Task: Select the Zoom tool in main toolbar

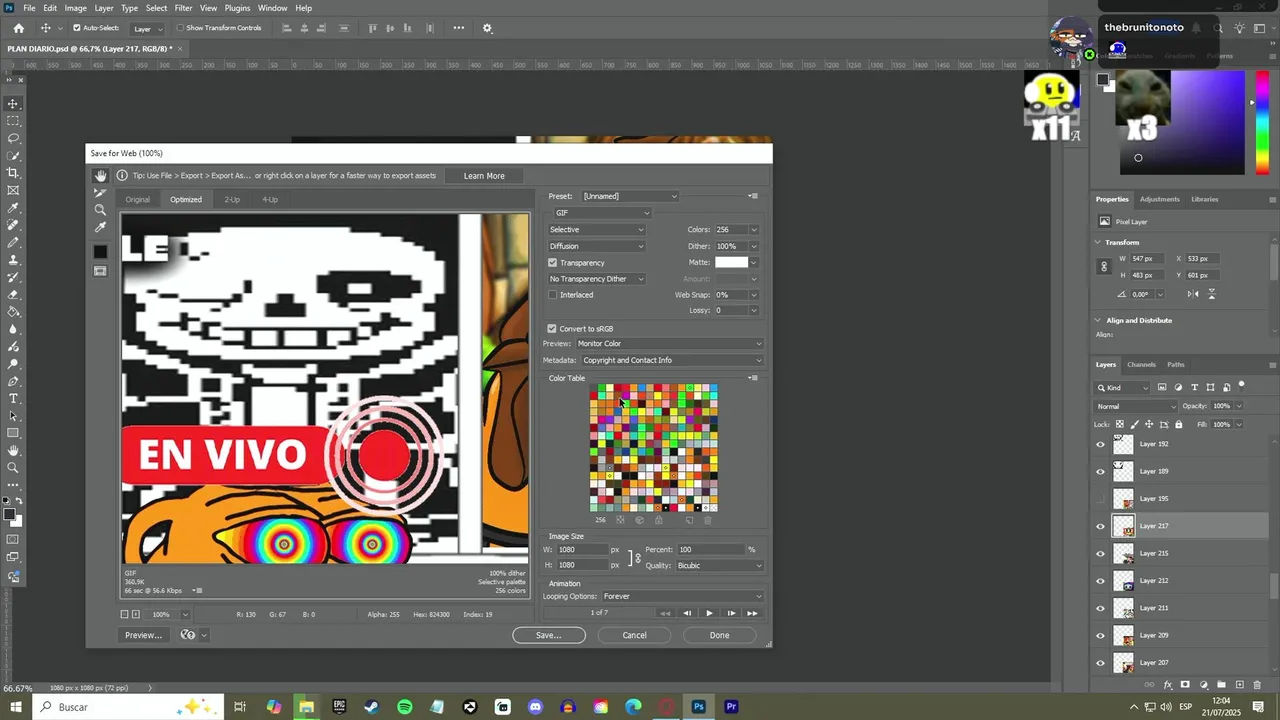Action: (x=13, y=467)
